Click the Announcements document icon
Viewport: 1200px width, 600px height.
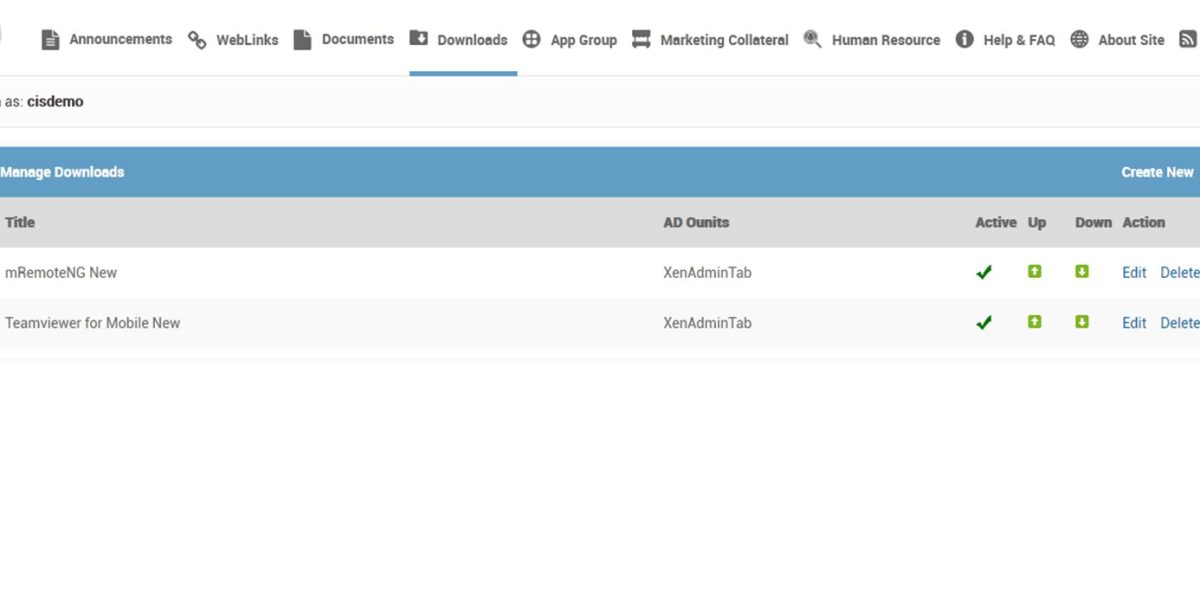click(50, 39)
